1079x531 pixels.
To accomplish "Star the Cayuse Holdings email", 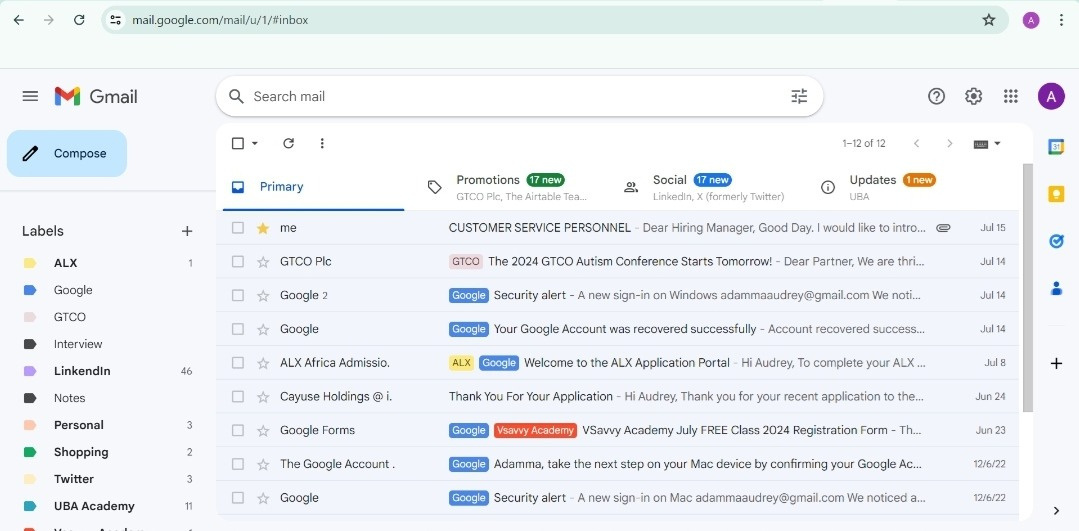I will 263,396.
